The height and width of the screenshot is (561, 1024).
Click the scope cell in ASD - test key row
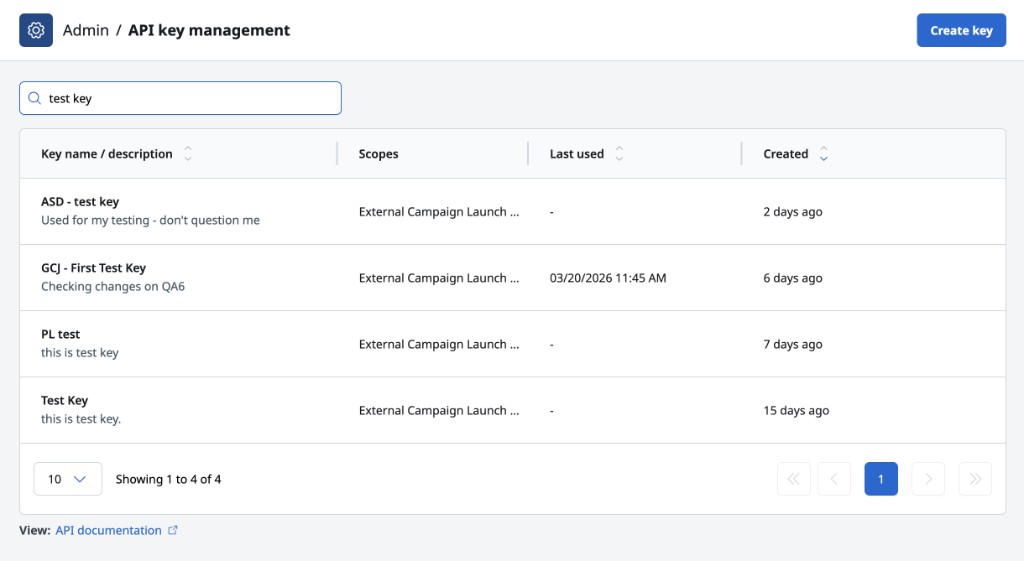pyautogui.click(x=439, y=212)
